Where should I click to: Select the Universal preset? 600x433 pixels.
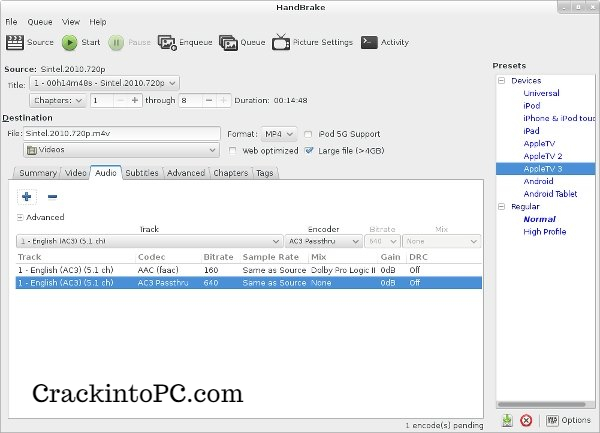pos(541,93)
